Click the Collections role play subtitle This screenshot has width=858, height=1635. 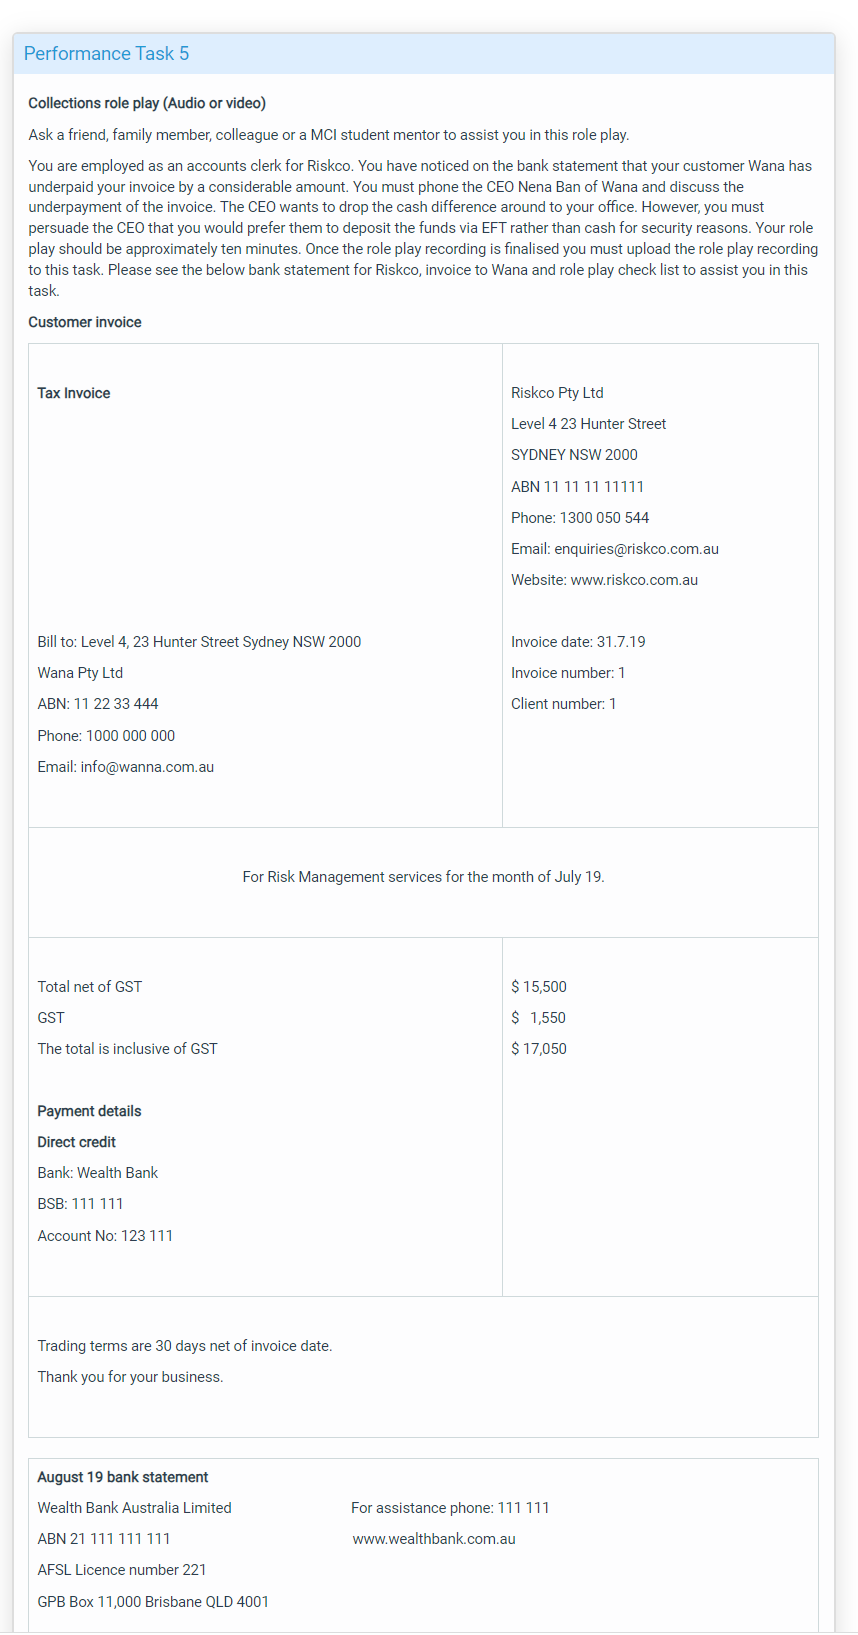pyautogui.click(x=147, y=103)
